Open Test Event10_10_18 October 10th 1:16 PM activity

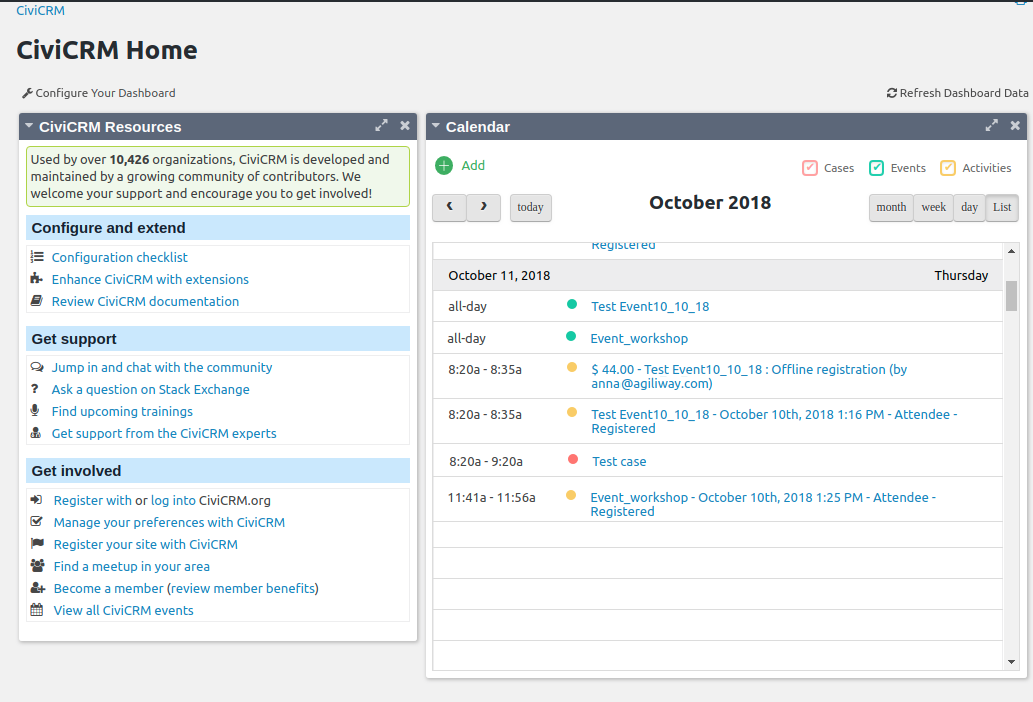[774, 421]
